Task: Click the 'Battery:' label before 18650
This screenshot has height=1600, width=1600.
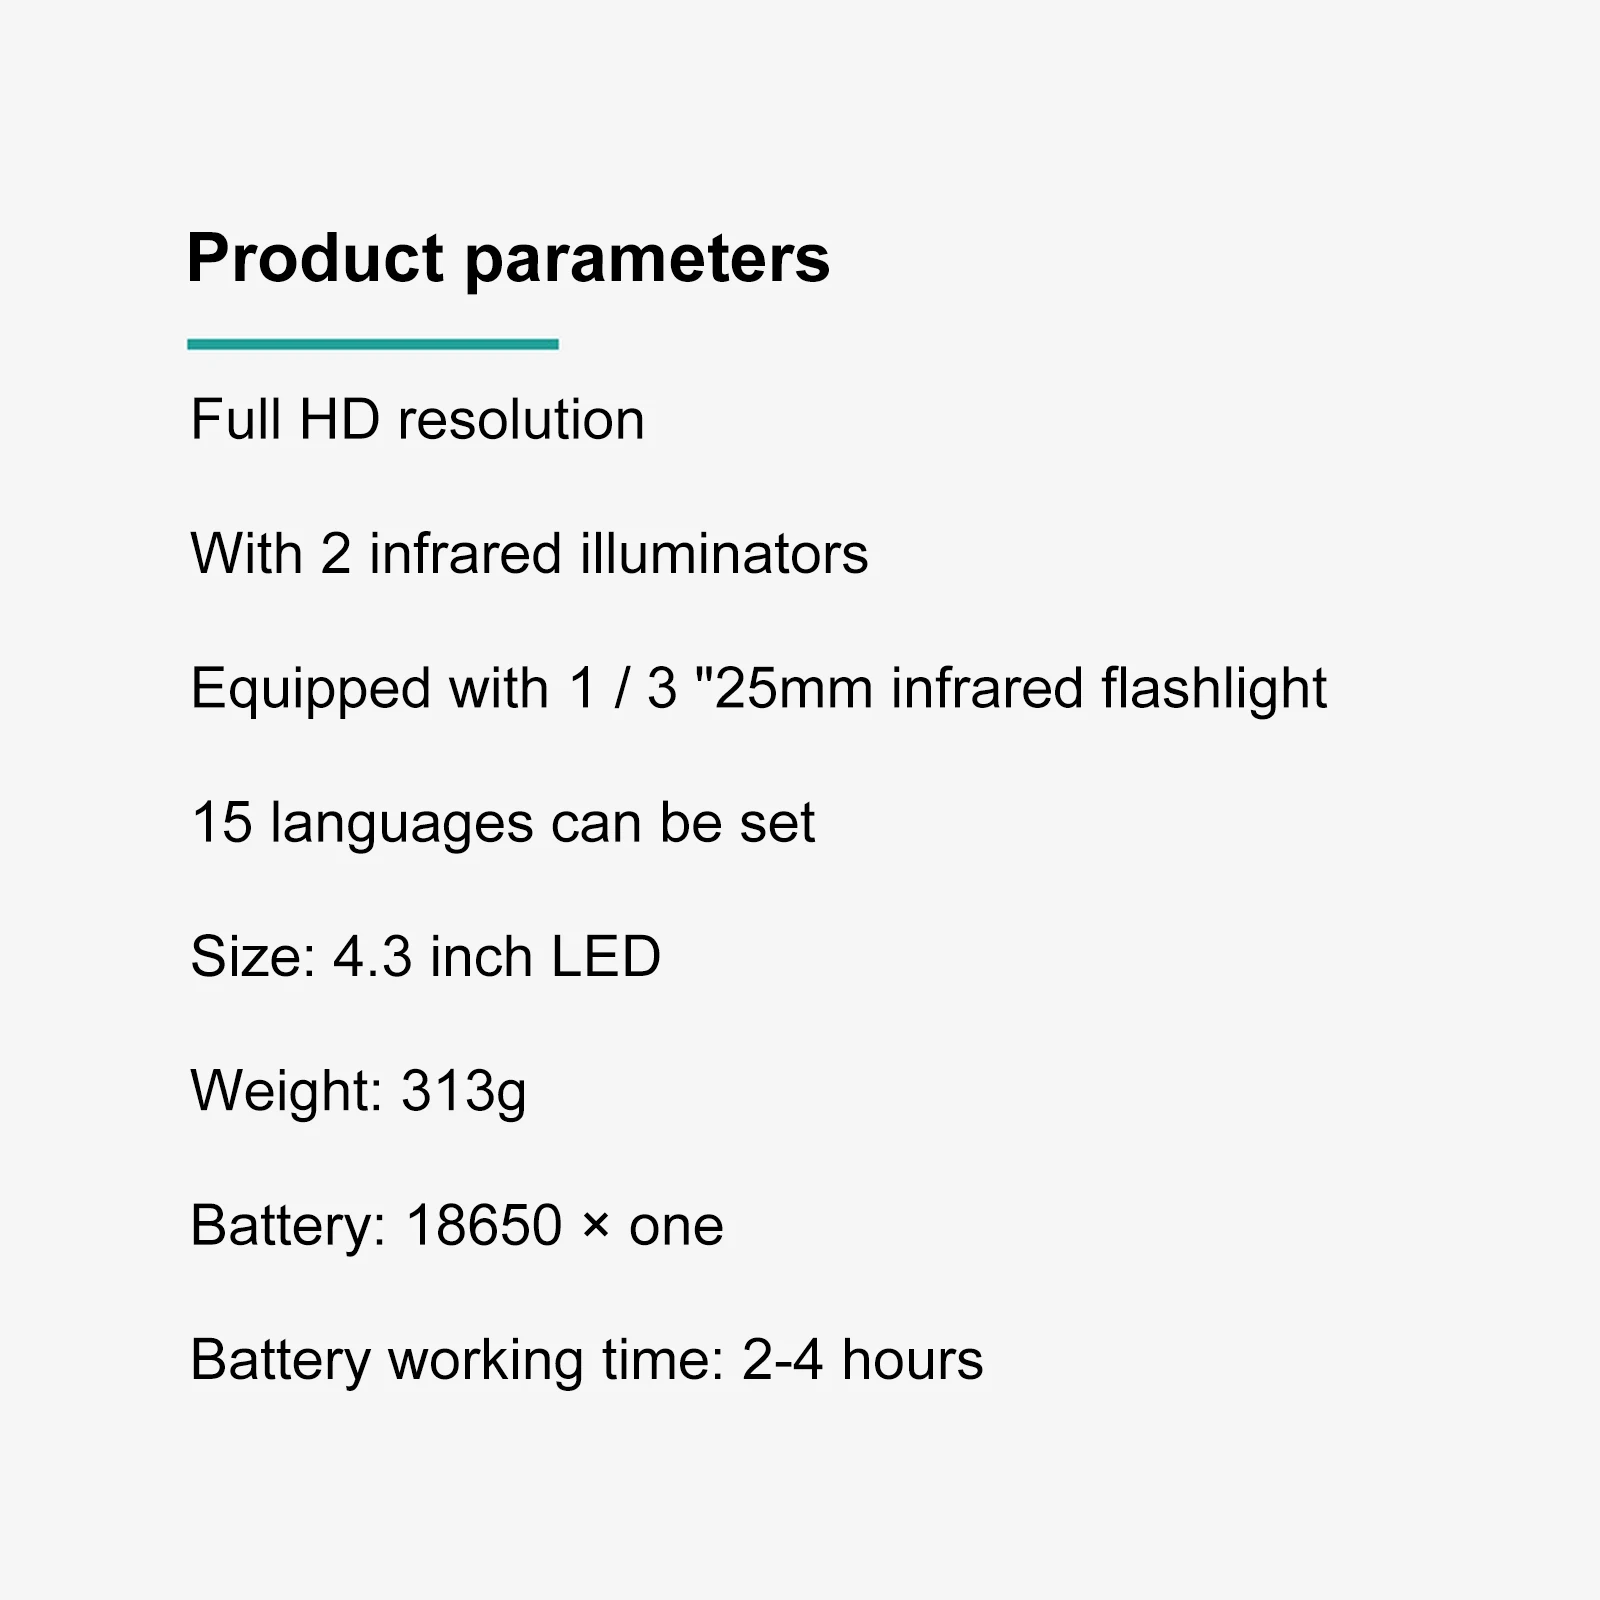Action: [288, 1225]
